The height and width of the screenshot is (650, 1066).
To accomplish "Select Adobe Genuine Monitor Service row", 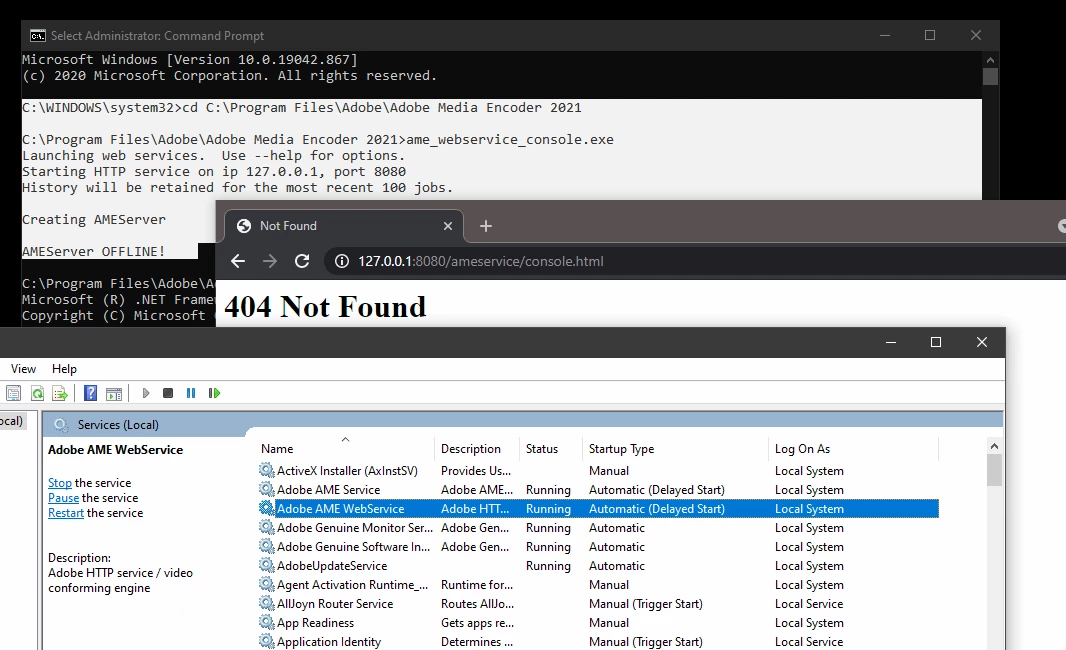I will tap(598, 528).
